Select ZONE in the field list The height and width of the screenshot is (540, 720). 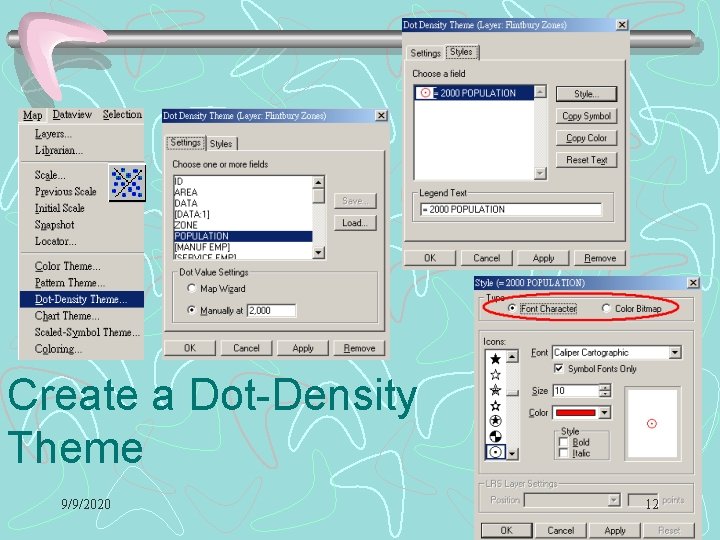tap(243, 225)
